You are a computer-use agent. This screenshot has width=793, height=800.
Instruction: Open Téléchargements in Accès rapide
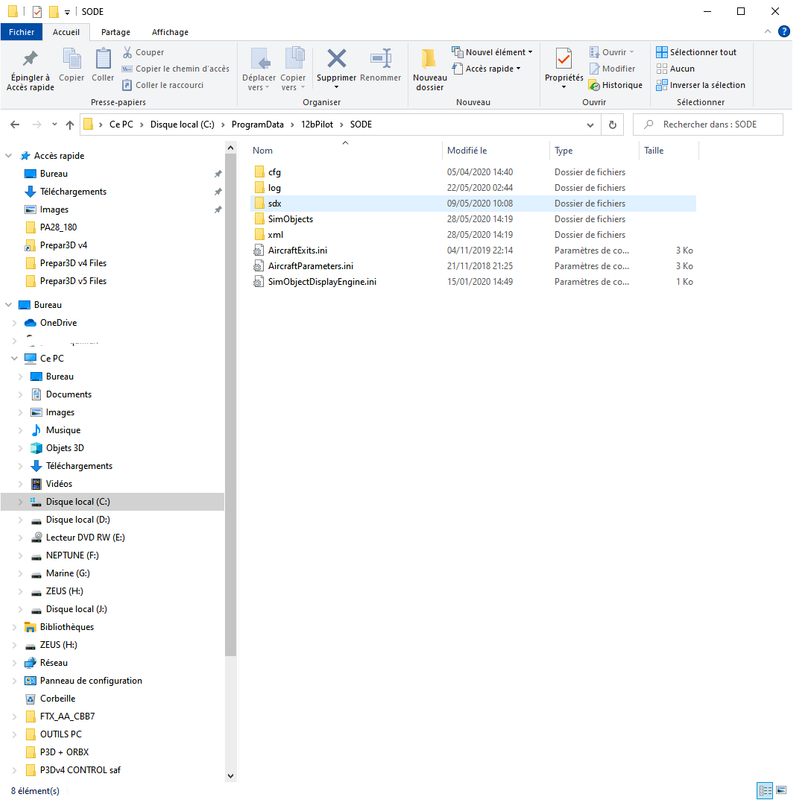[x=73, y=191]
